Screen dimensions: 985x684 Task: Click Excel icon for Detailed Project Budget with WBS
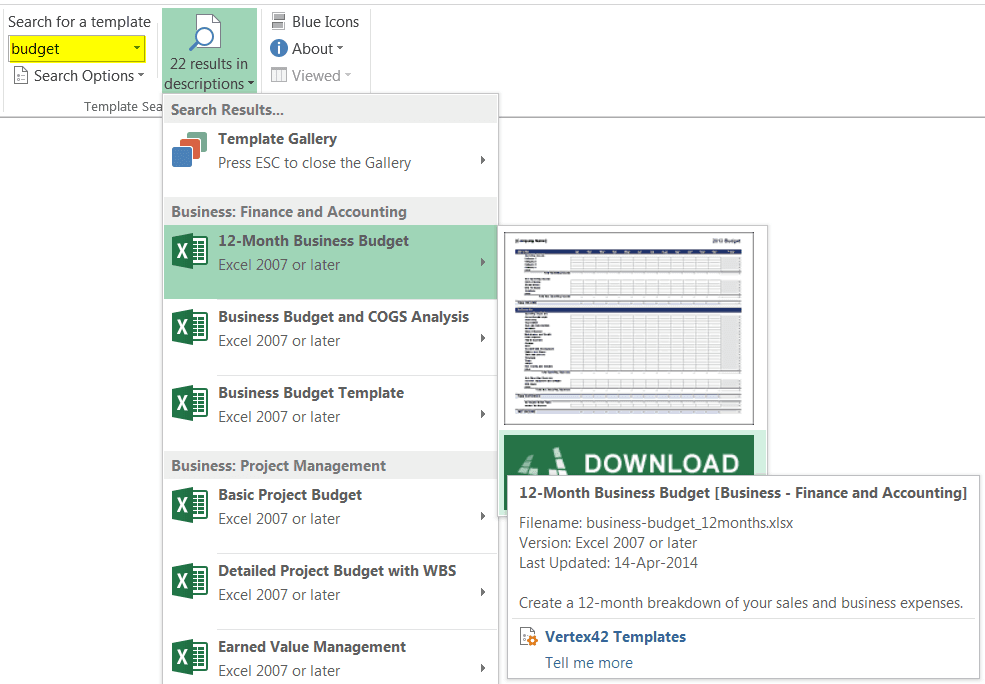pyautogui.click(x=190, y=581)
